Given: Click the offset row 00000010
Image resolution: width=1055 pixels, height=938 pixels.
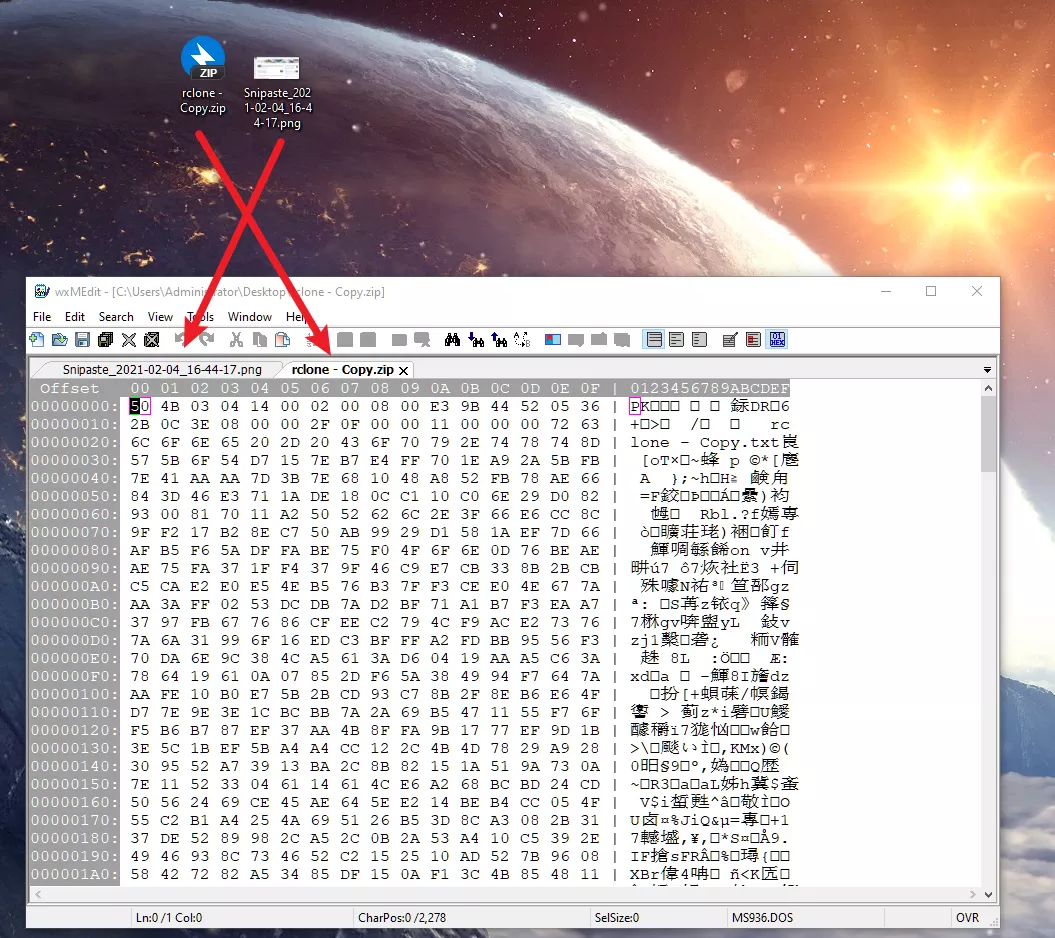Looking at the screenshot, I should 74,425.
